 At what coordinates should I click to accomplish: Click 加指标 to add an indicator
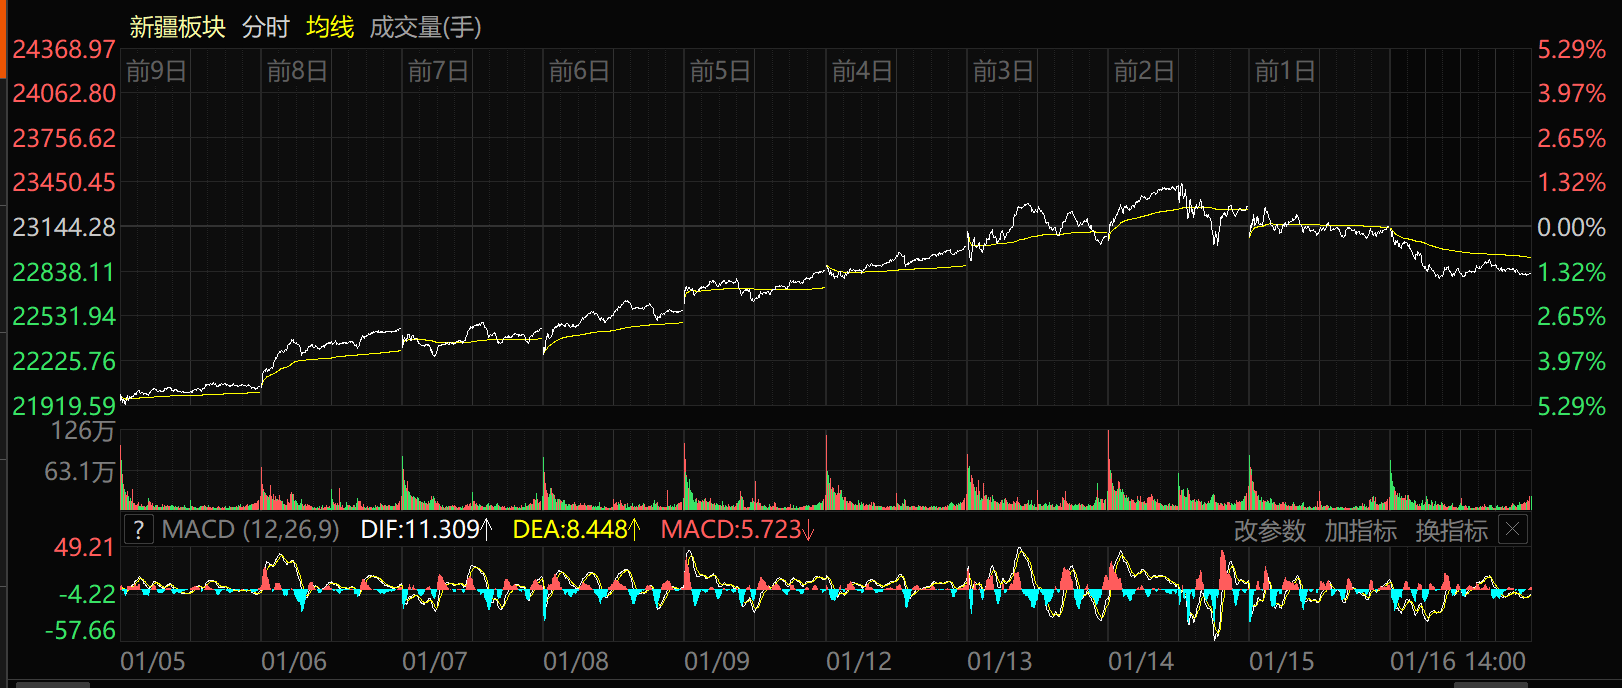tap(1360, 531)
